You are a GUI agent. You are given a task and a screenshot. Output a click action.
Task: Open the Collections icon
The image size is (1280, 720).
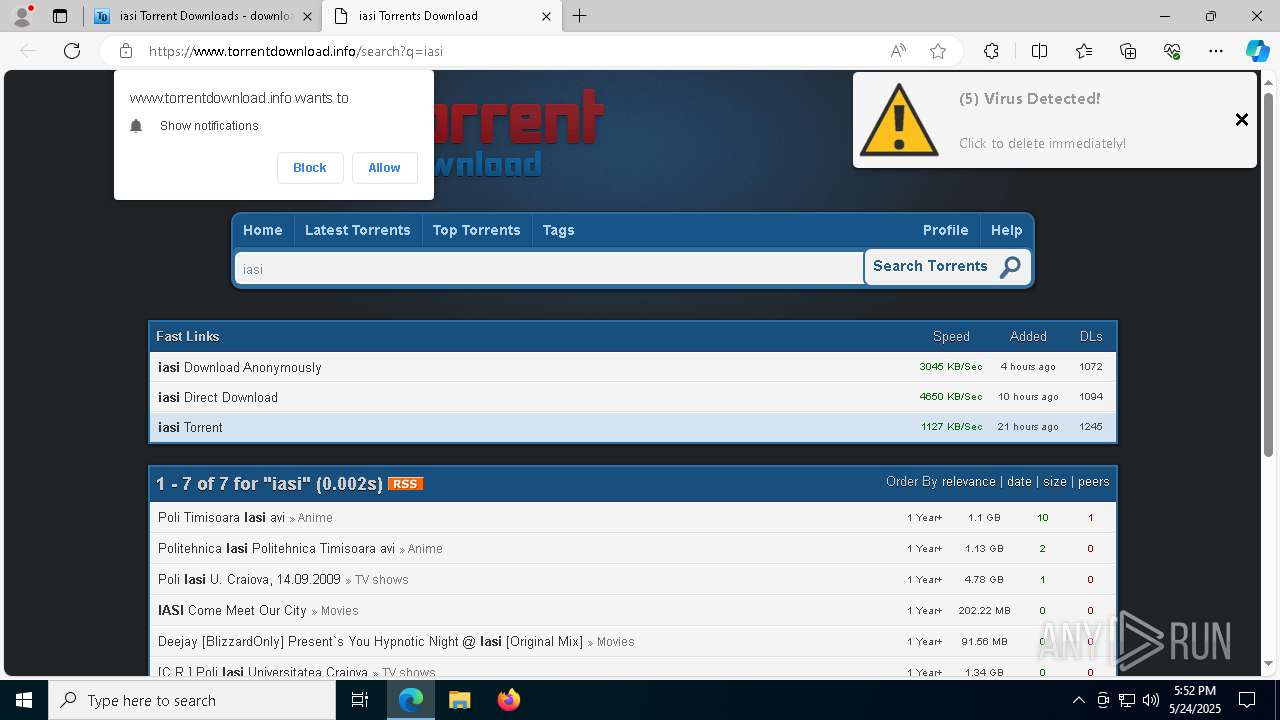pyautogui.click(x=1128, y=51)
